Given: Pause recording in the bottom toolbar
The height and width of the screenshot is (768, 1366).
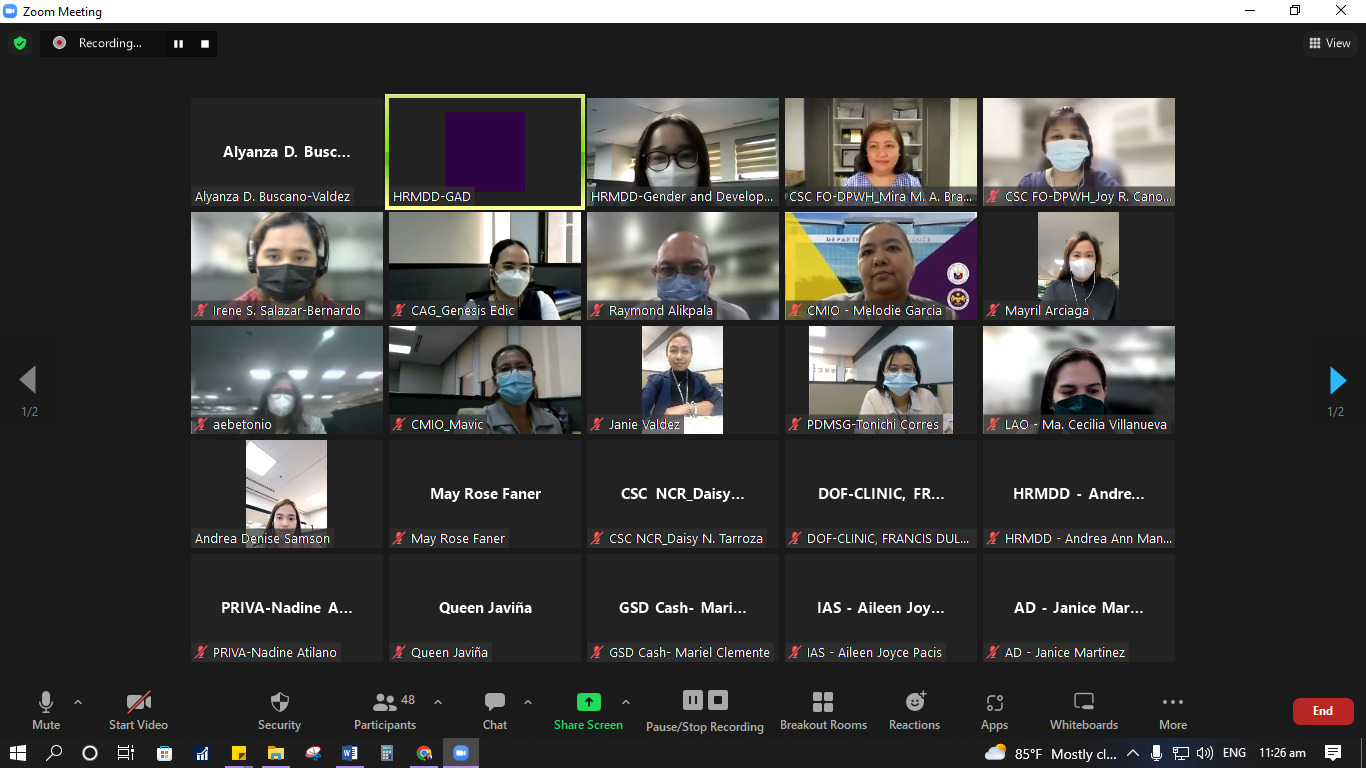Looking at the screenshot, I should coord(693,700).
